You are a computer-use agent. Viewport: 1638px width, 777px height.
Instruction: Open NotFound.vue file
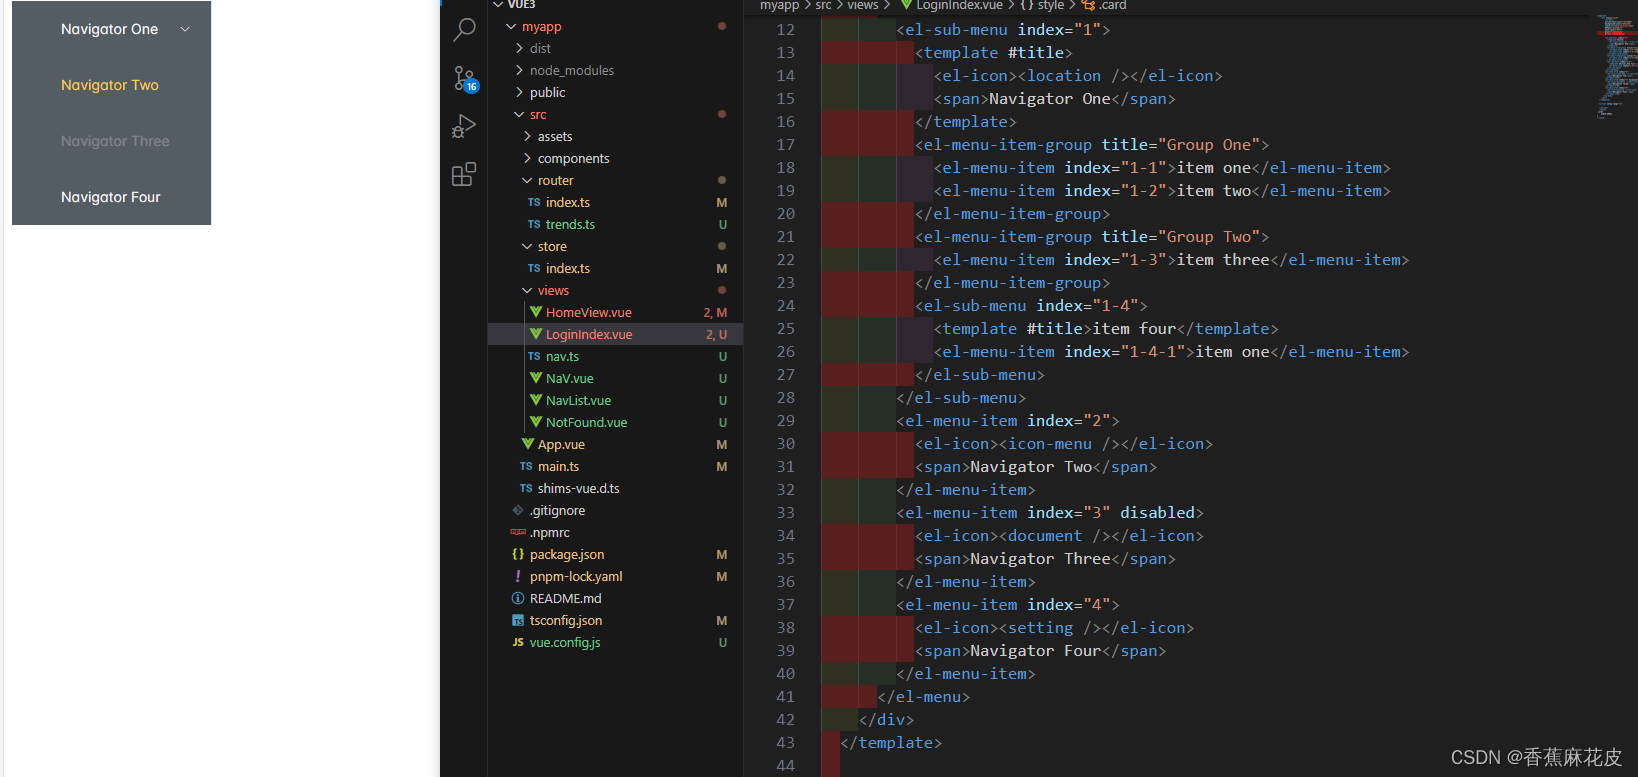point(615,422)
